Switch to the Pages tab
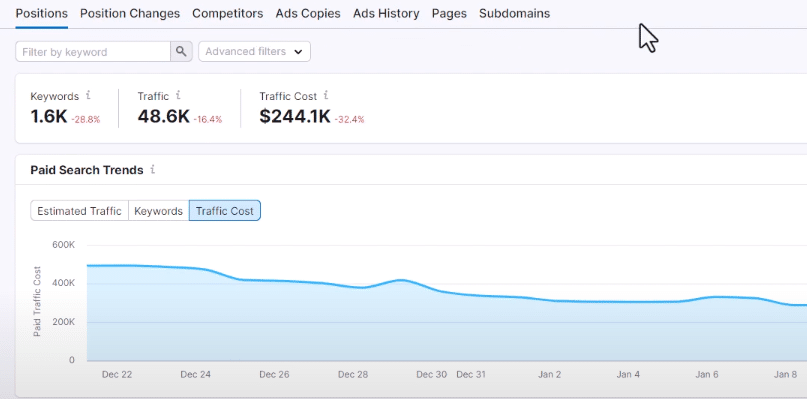Viewport: 807px width, 399px height. (449, 13)
